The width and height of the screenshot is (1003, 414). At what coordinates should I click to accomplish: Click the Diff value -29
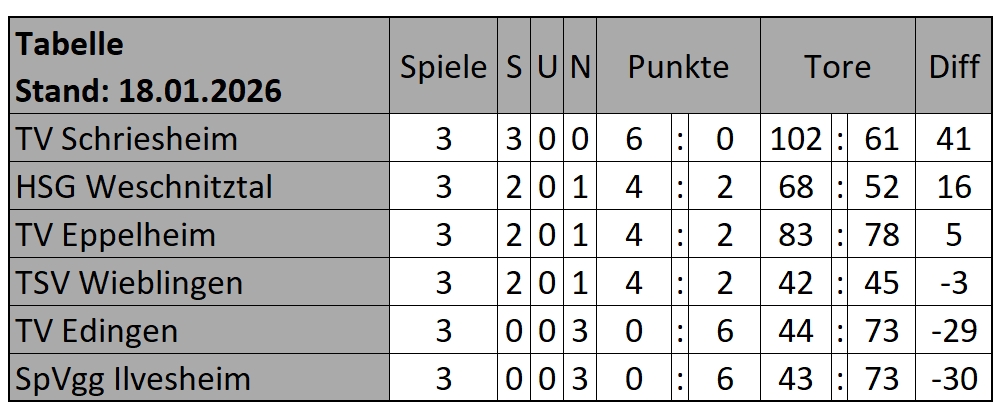954,330
